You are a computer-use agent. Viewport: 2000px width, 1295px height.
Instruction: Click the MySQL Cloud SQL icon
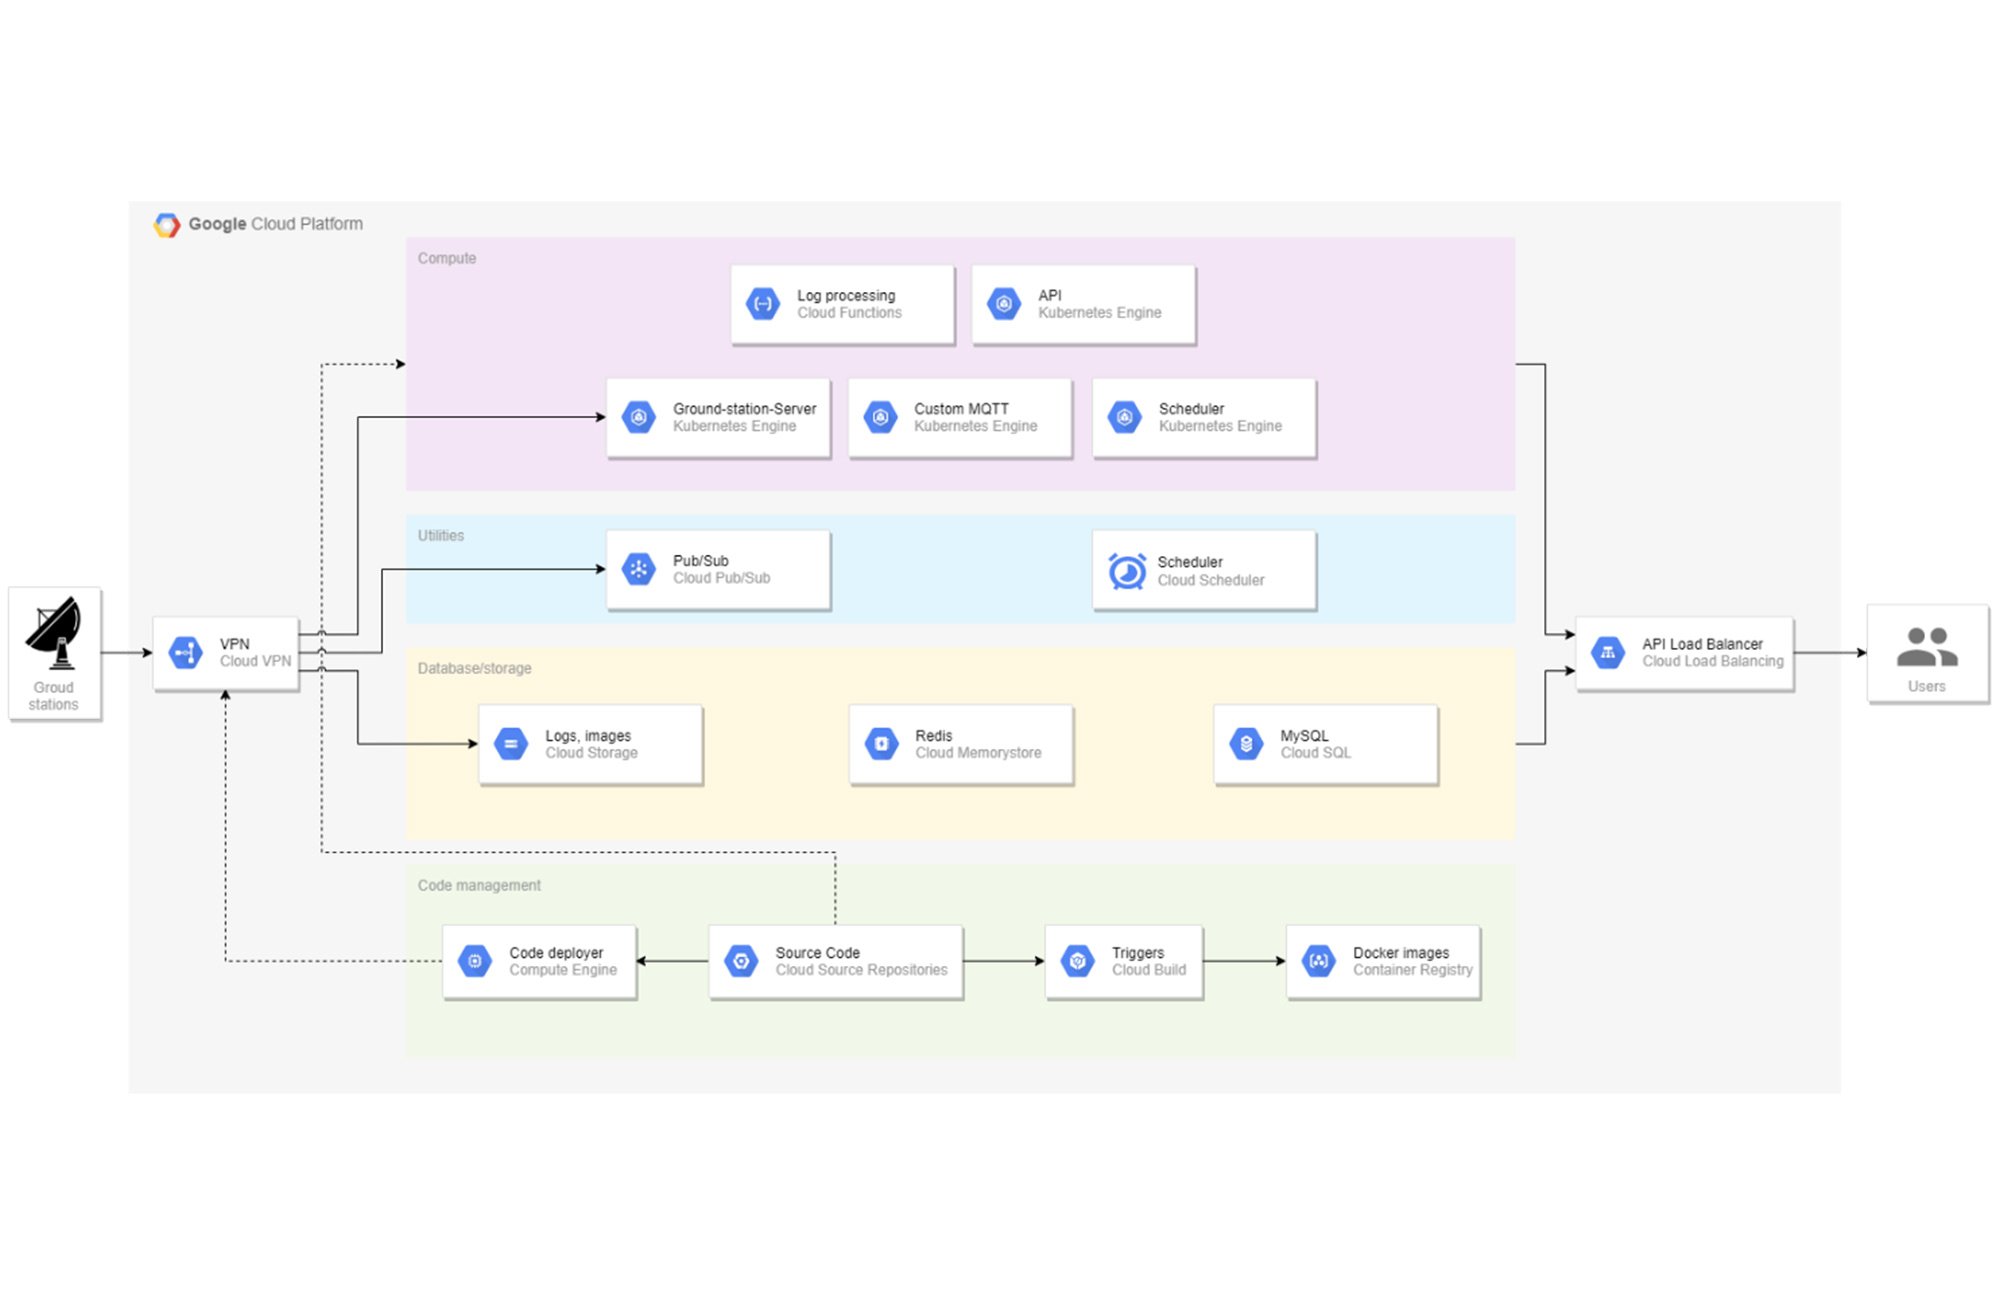point(1246,744)
